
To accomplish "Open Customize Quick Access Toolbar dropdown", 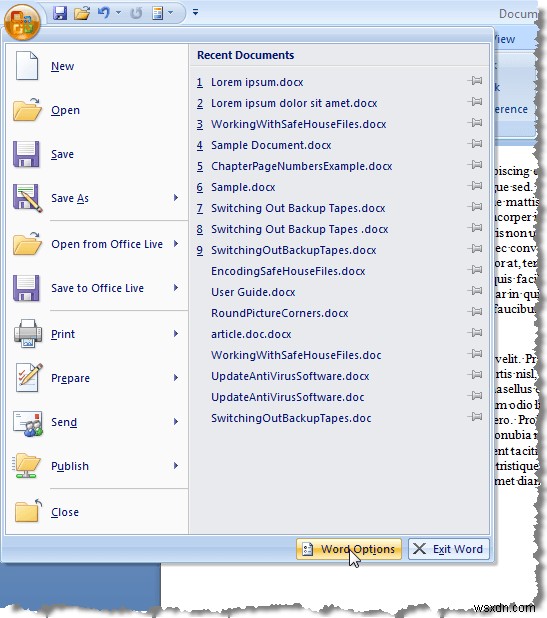I will (195, 13).
